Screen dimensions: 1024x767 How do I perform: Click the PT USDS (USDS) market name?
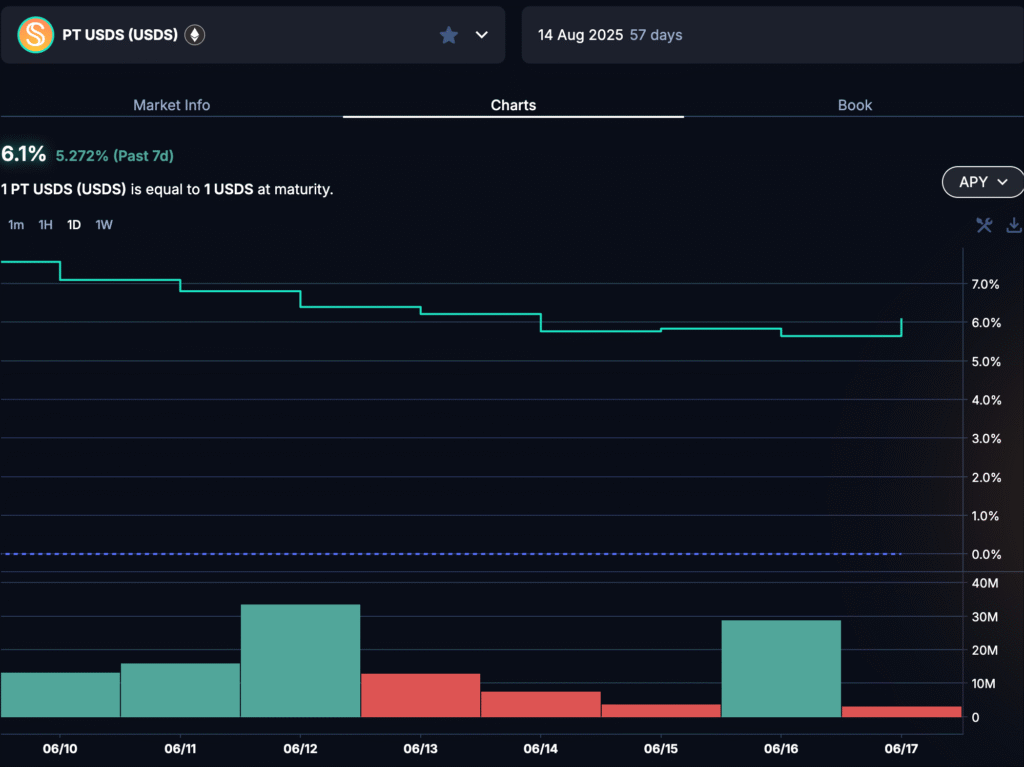[120, 35]
